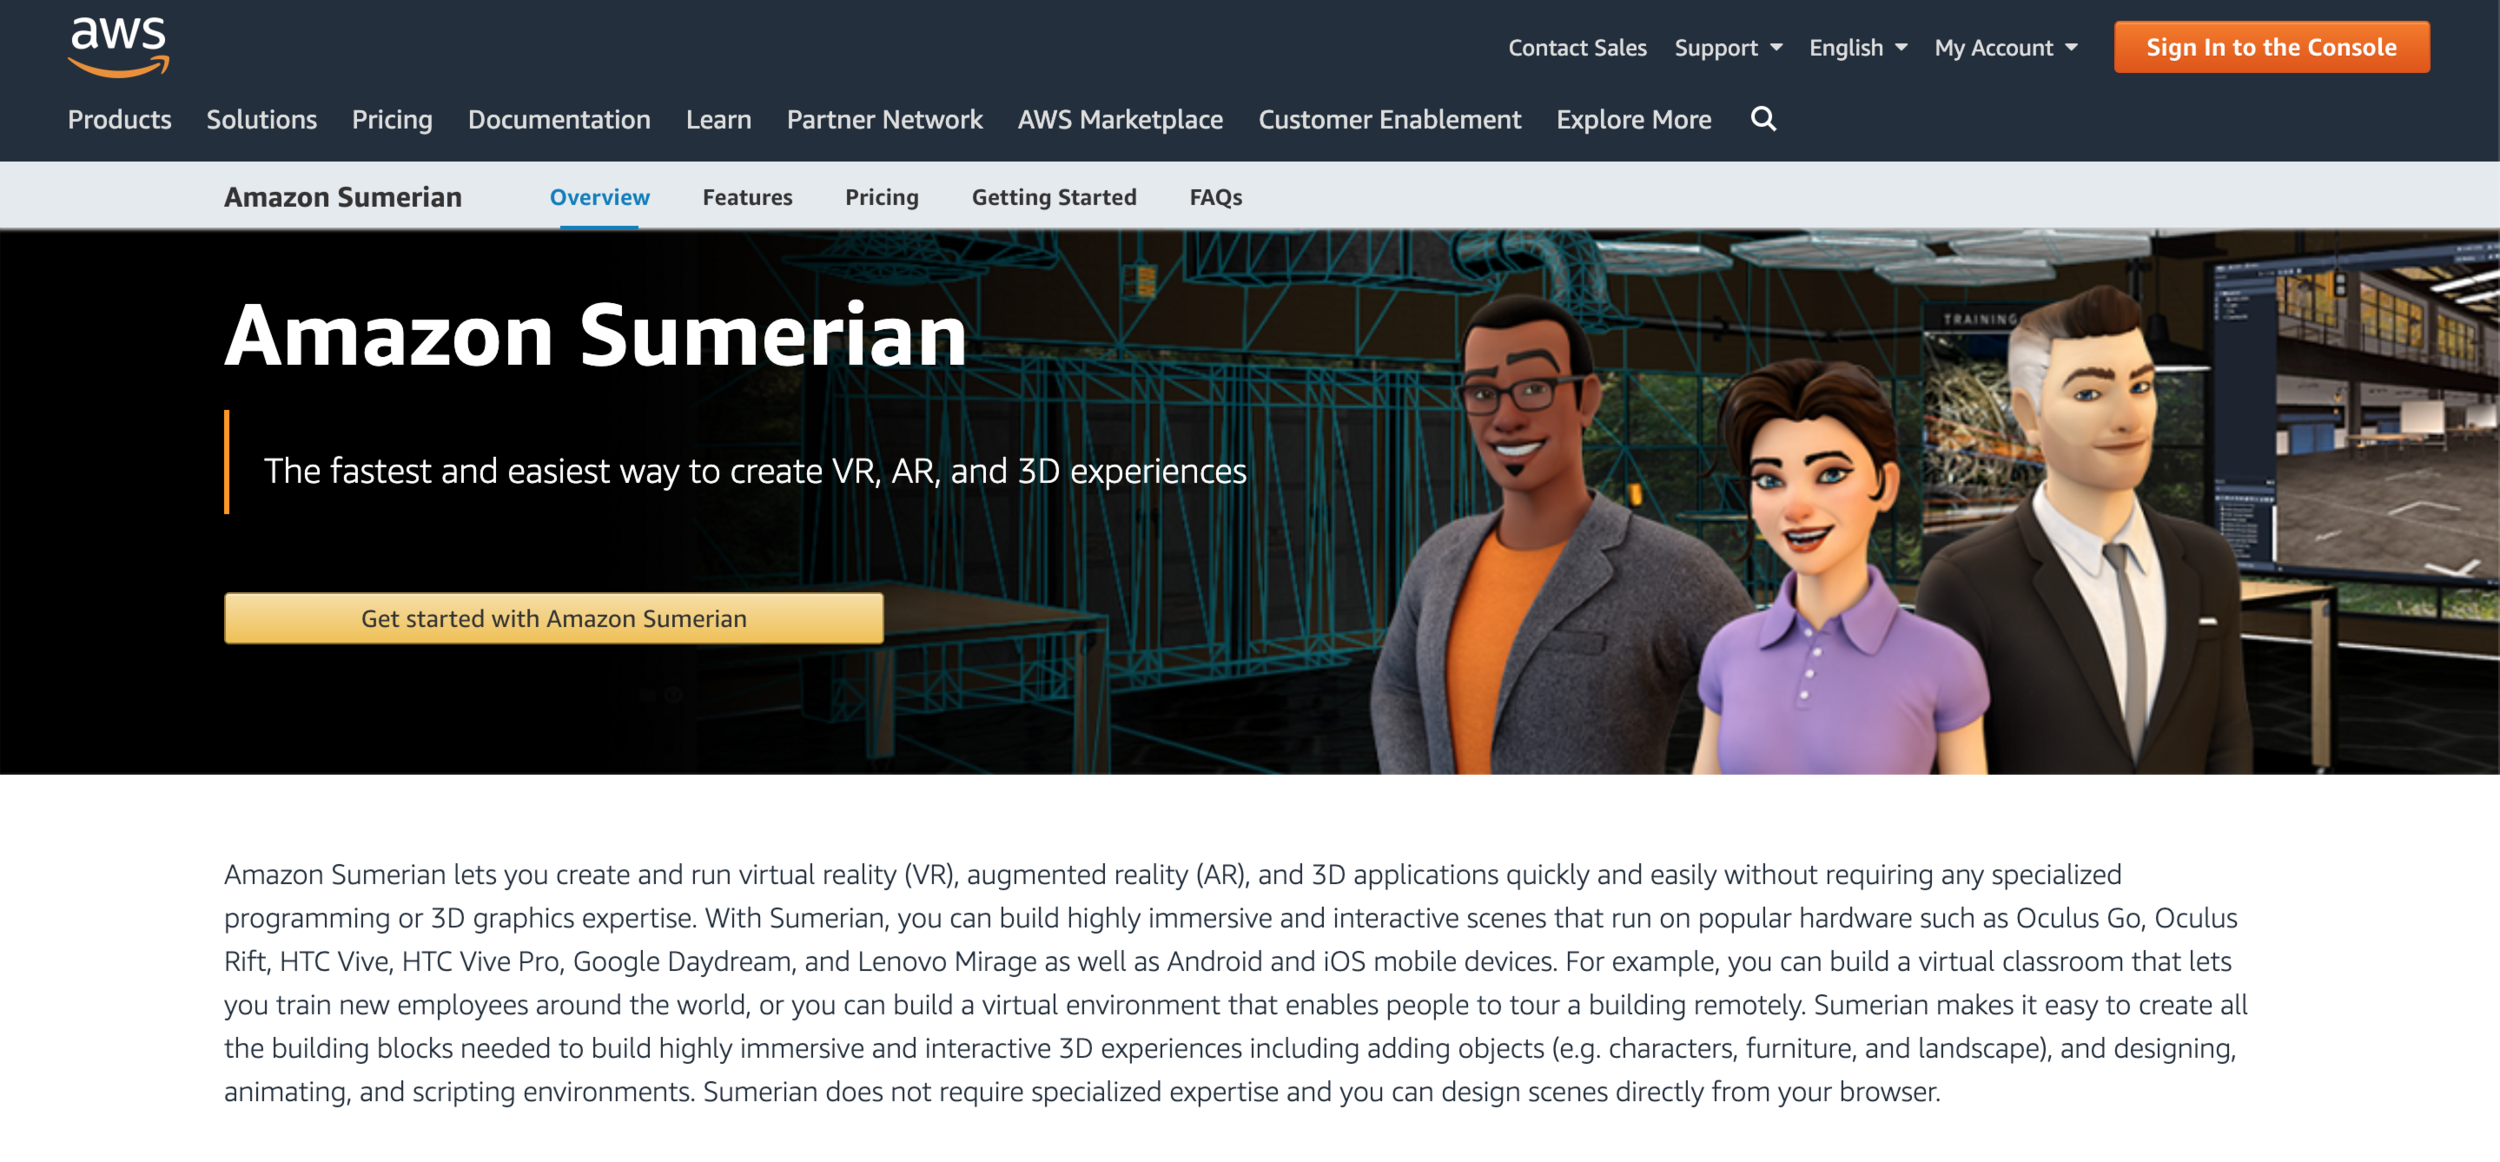Select Partner Network menu item
This screenshot has height=1162, width=2500.
click(x=884, y=120)
